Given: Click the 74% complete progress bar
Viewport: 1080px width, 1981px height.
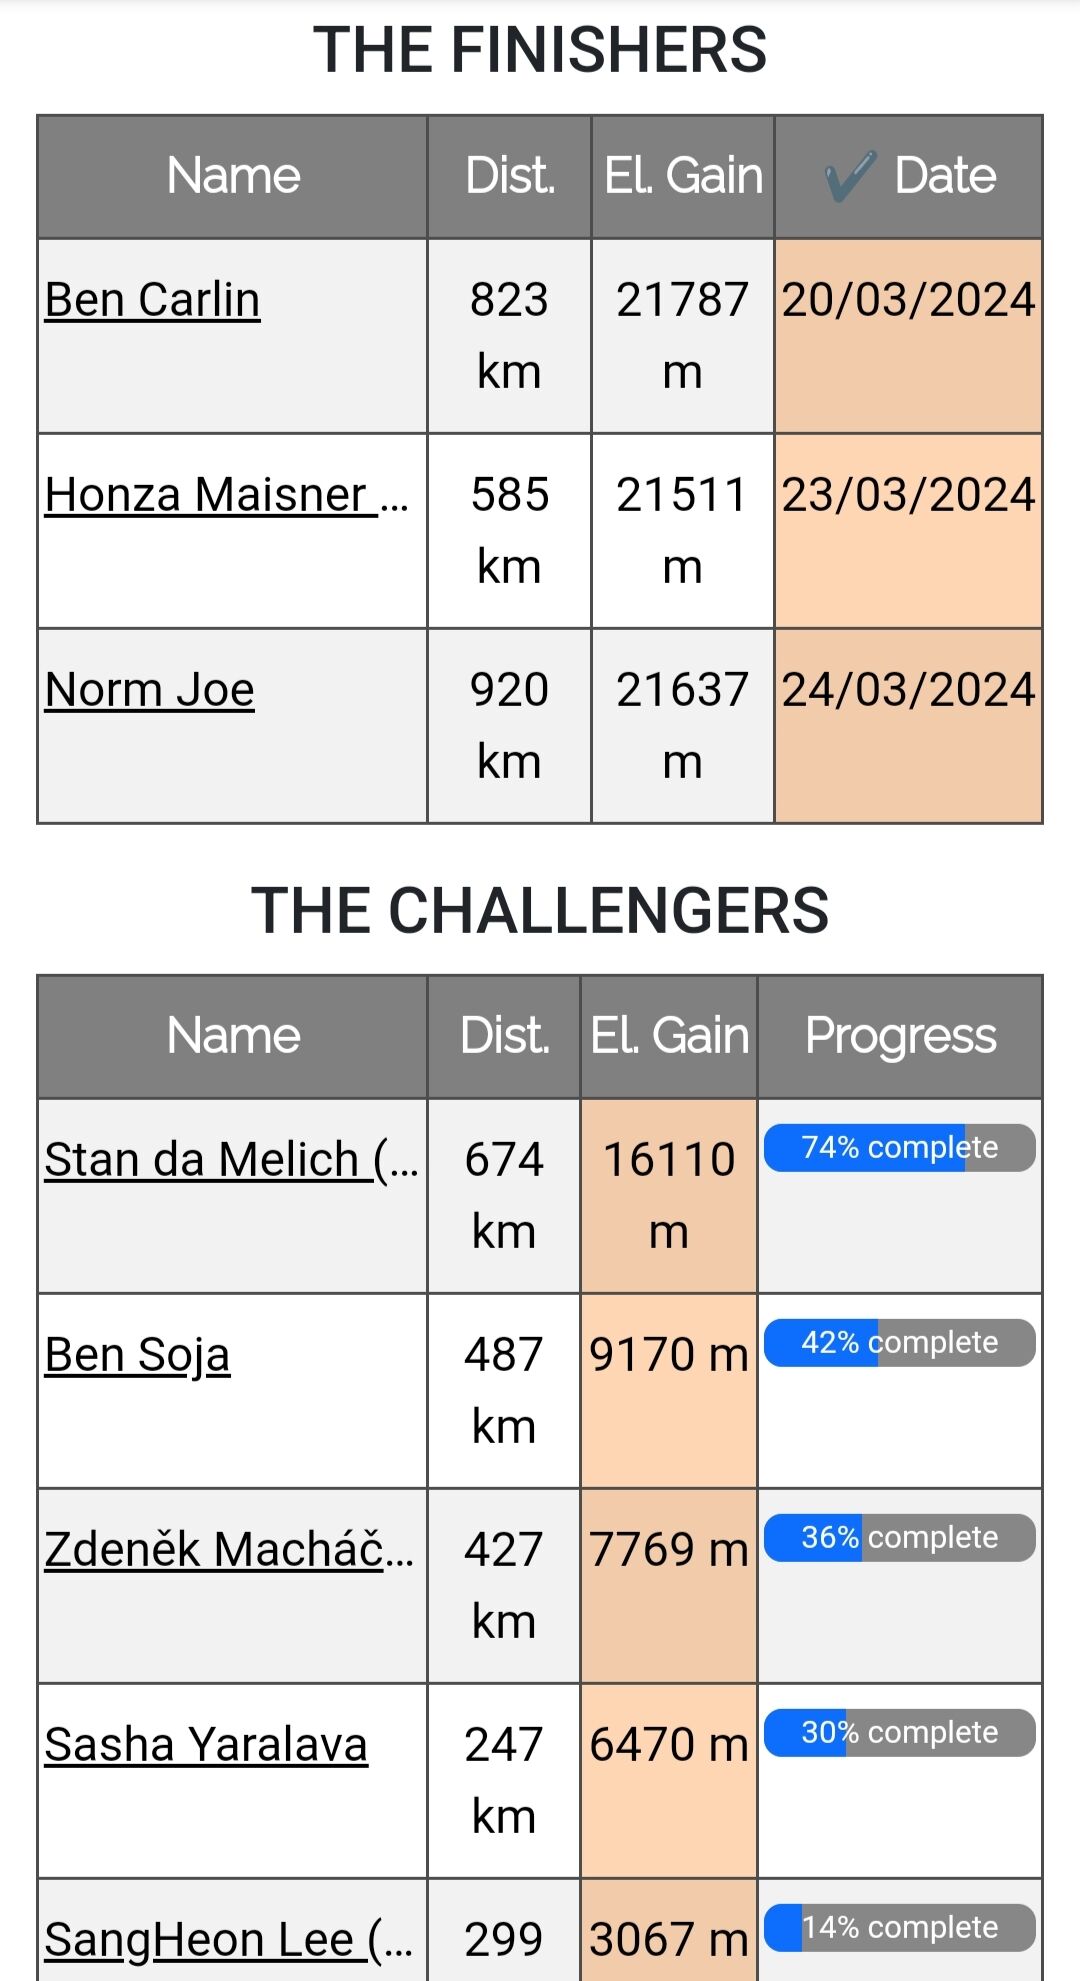Looking at the screenshot, I should (899, 1148).
